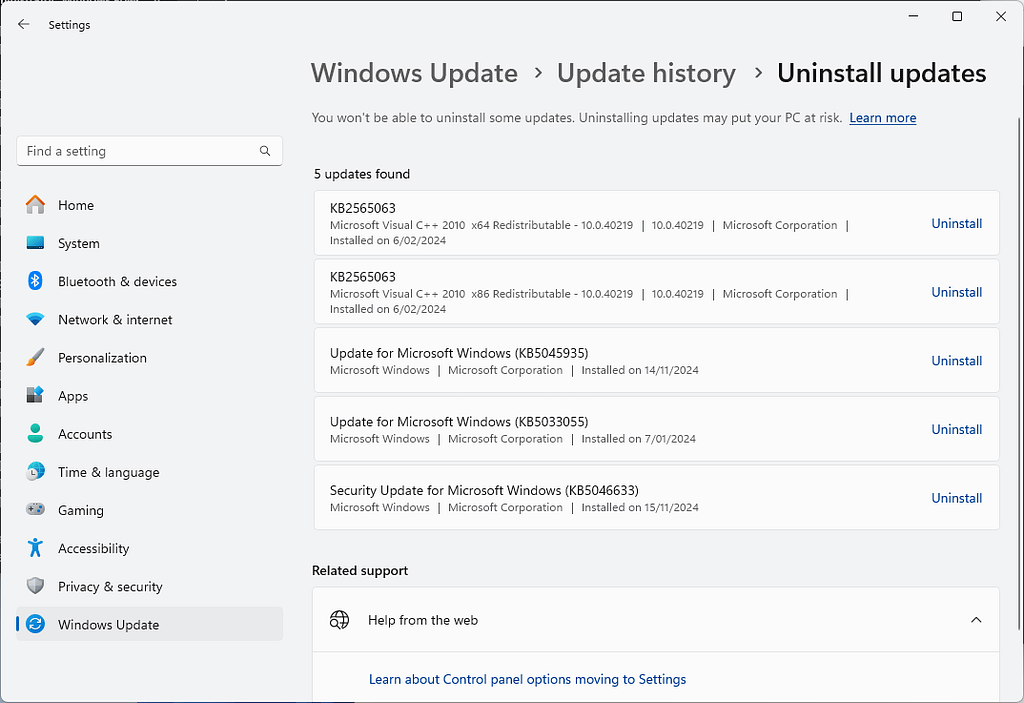Image resolution: width=1024 pixels, height=703 pixels.
Task: Open Accessibility via its sidebar icon
Action: tap(37, 548)
